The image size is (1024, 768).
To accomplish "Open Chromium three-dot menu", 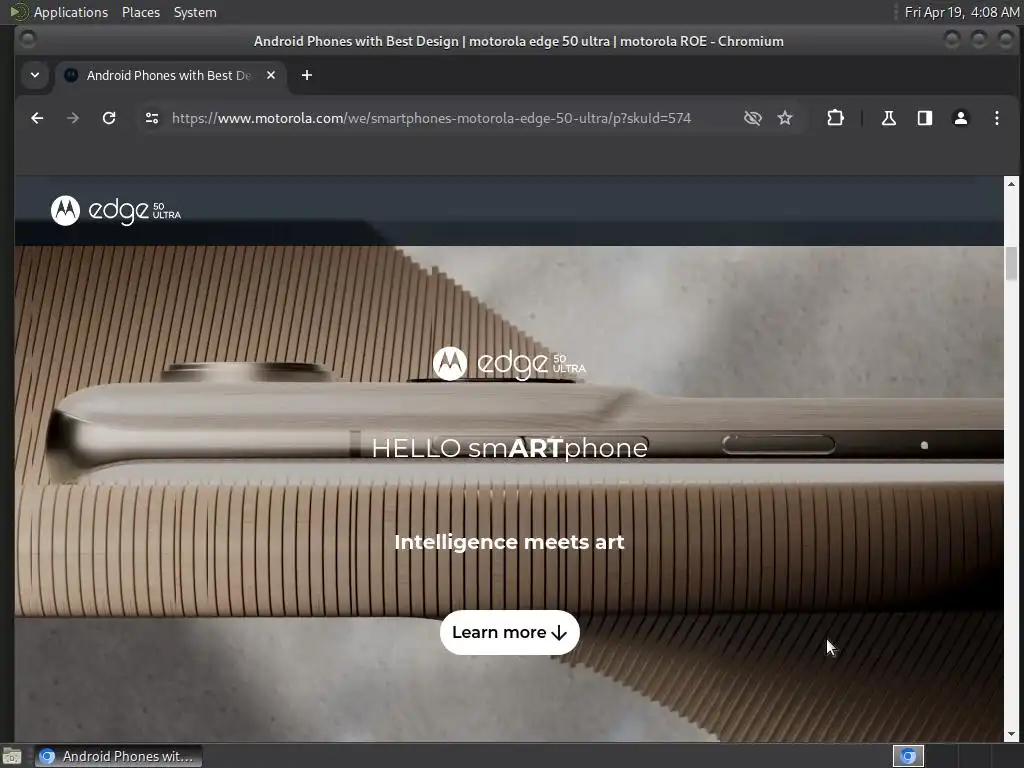I will tap(997, 118).
